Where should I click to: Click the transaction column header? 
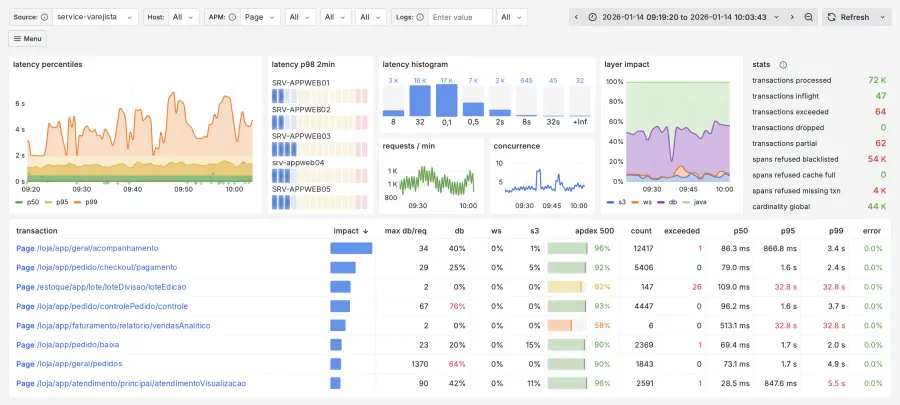coord(37,231)
